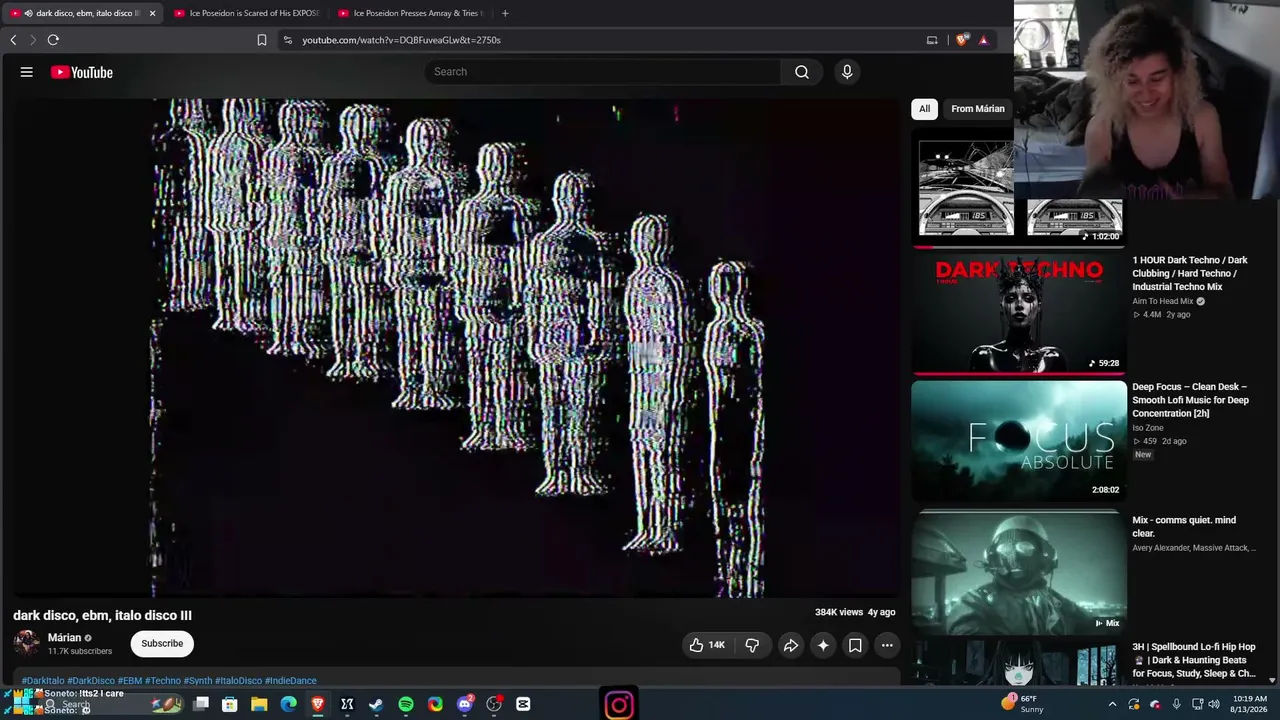
Task: Dislike the video with thumbs down
Action: (x=752, y=645)
